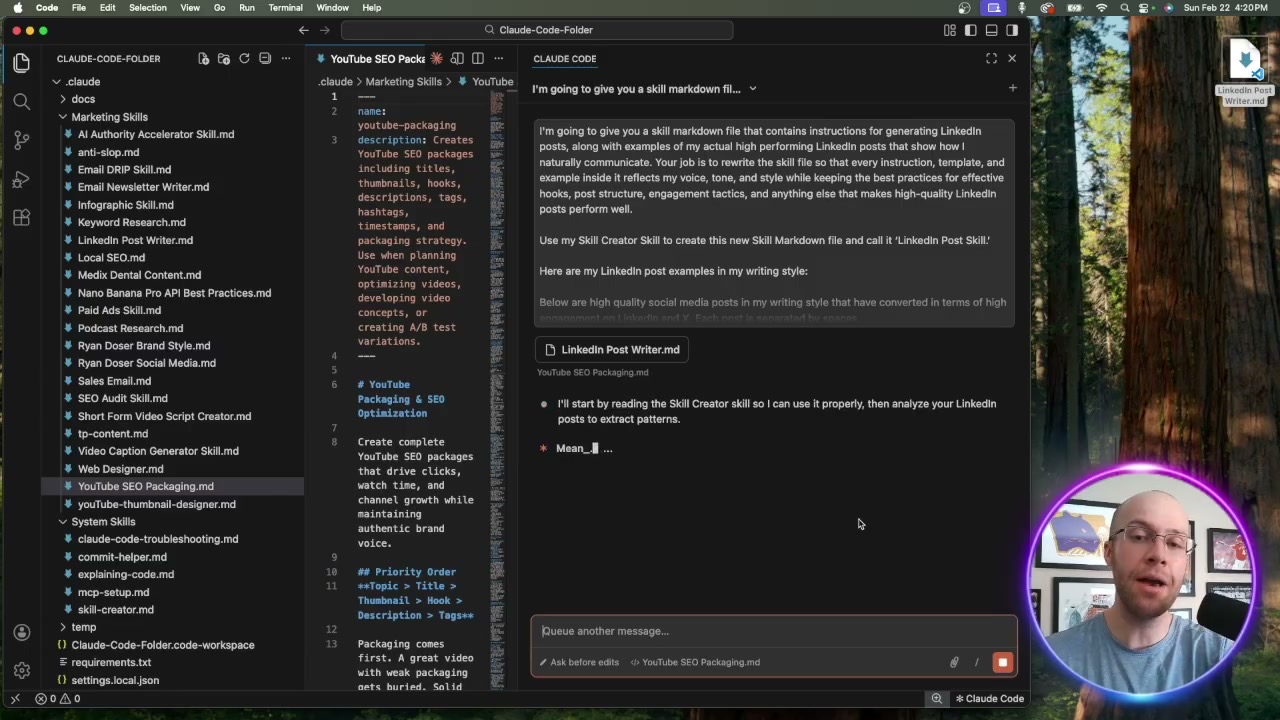Viewport: 1280px width, 720px height.
Task: Open slash commands in Claude input
Action: 976,662
